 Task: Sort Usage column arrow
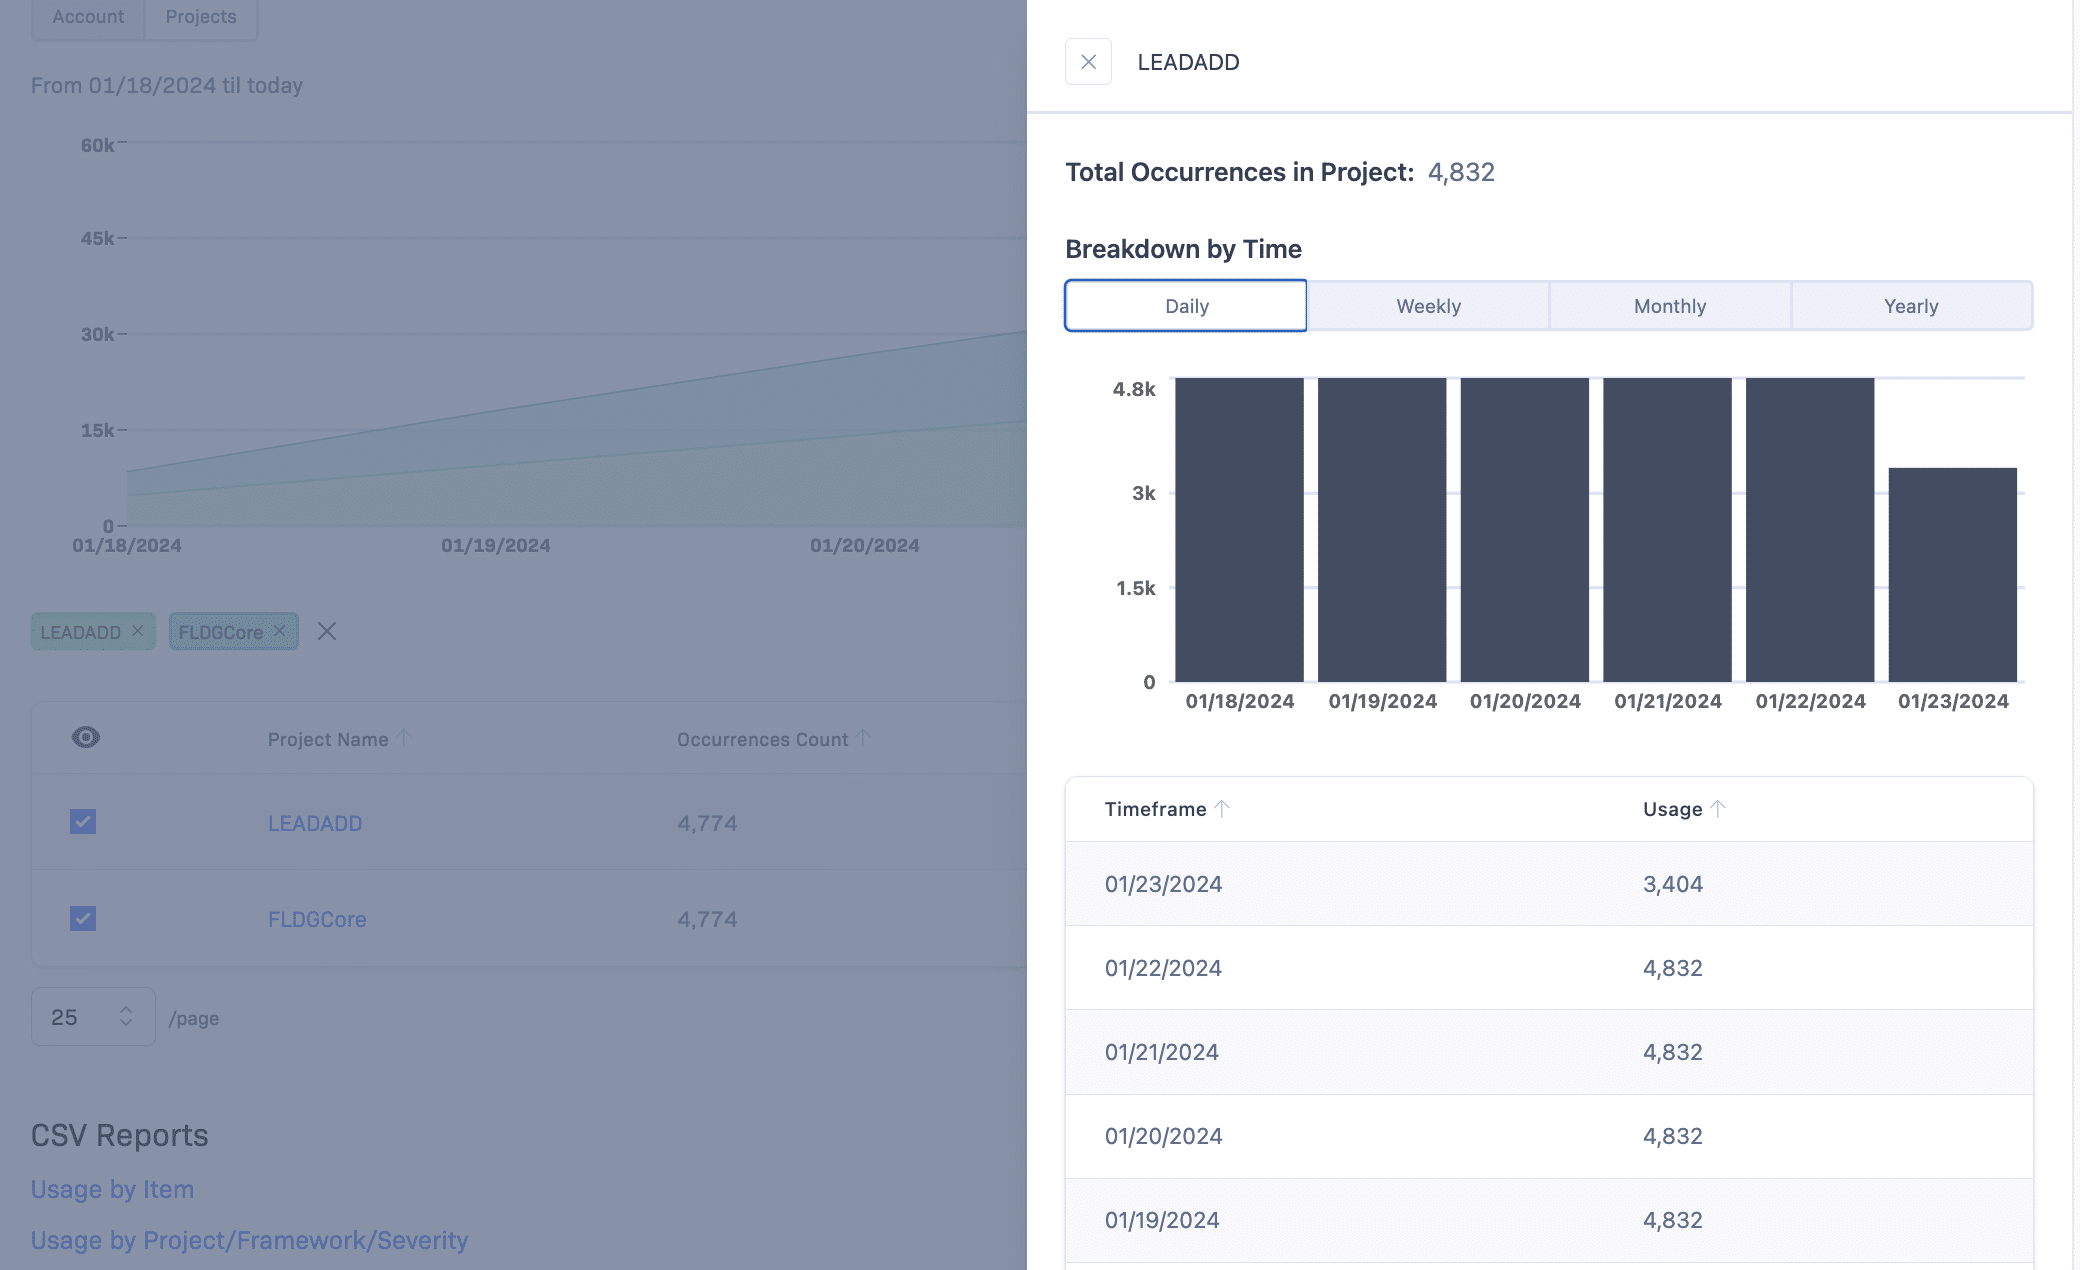(x=1718, y=809)
